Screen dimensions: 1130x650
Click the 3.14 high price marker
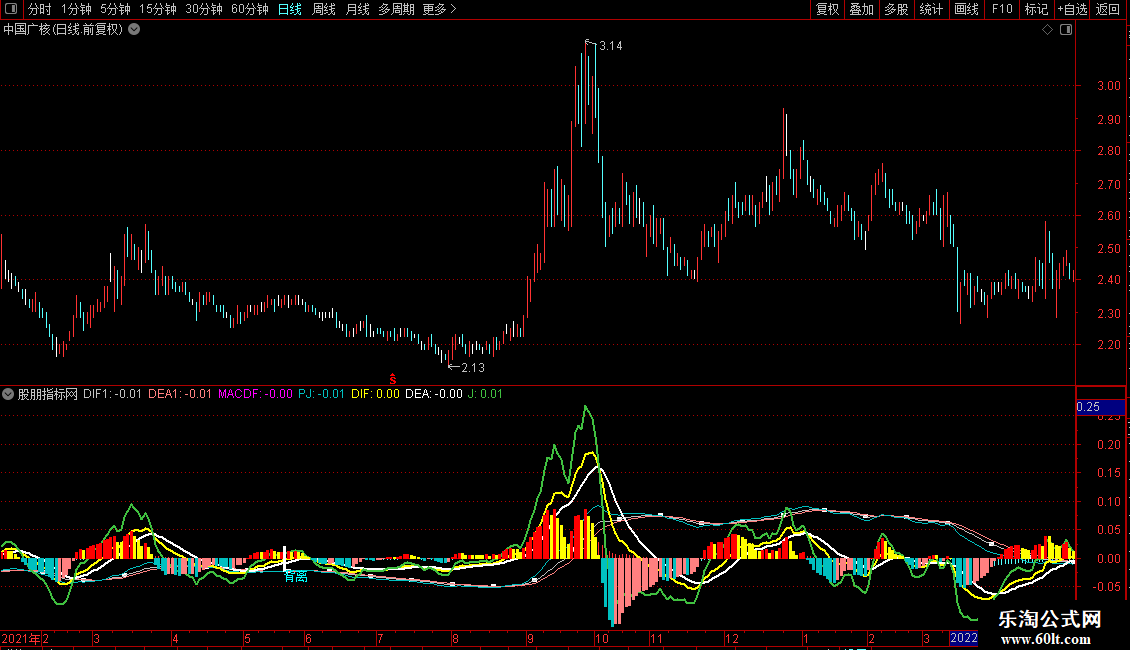610,46
